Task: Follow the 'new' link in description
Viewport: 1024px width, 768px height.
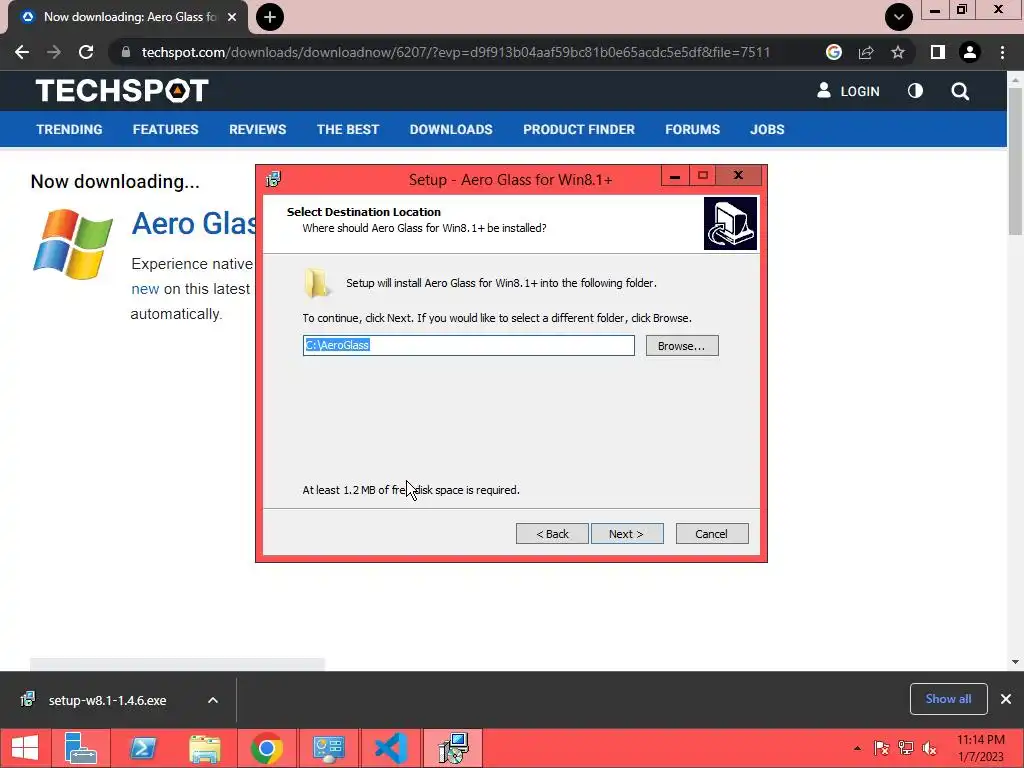Action: pyautogui.click(x=145, y=289)
